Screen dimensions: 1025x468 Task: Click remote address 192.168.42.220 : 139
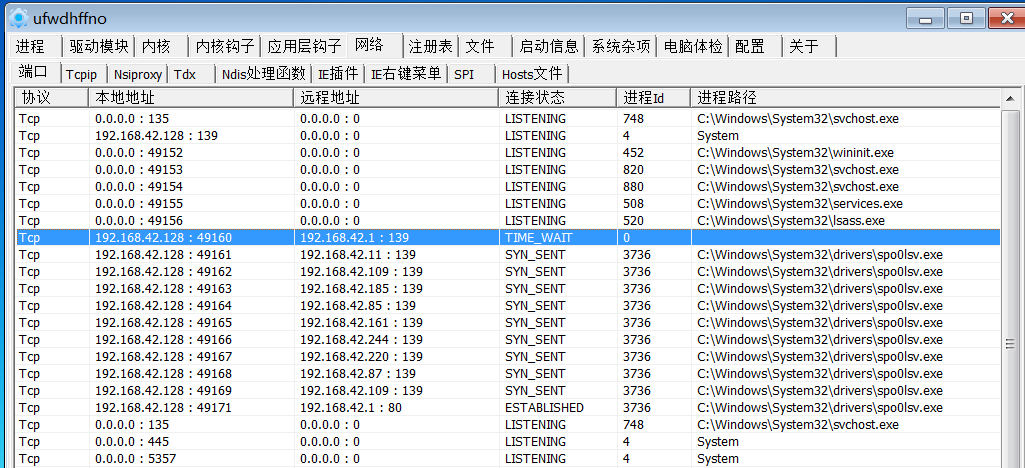click(361, 357)
